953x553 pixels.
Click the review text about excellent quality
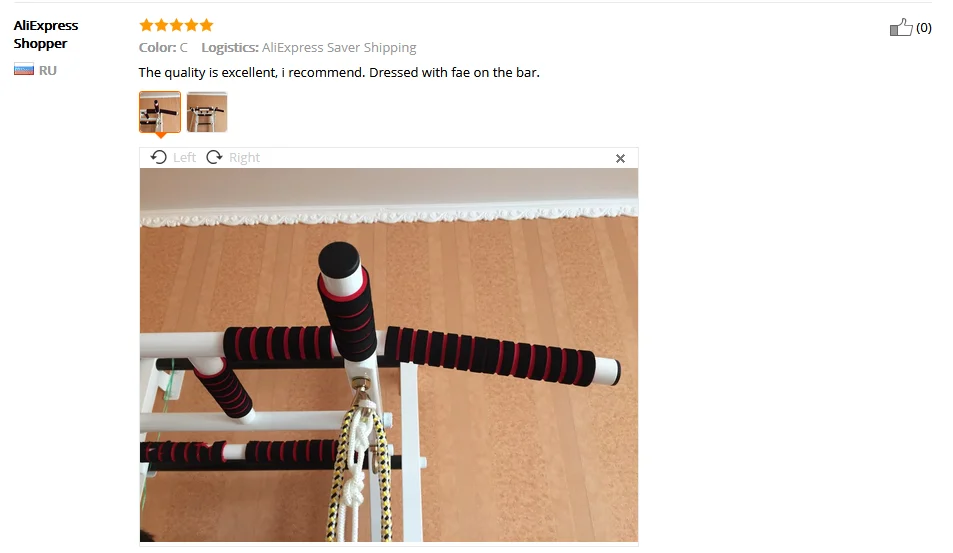(339, 72)
